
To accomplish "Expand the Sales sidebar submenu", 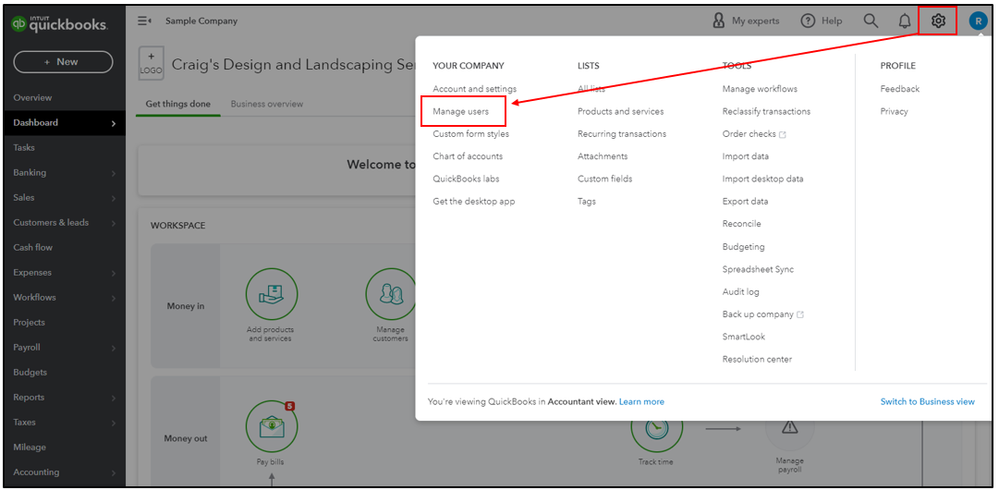I will (113, 198).
